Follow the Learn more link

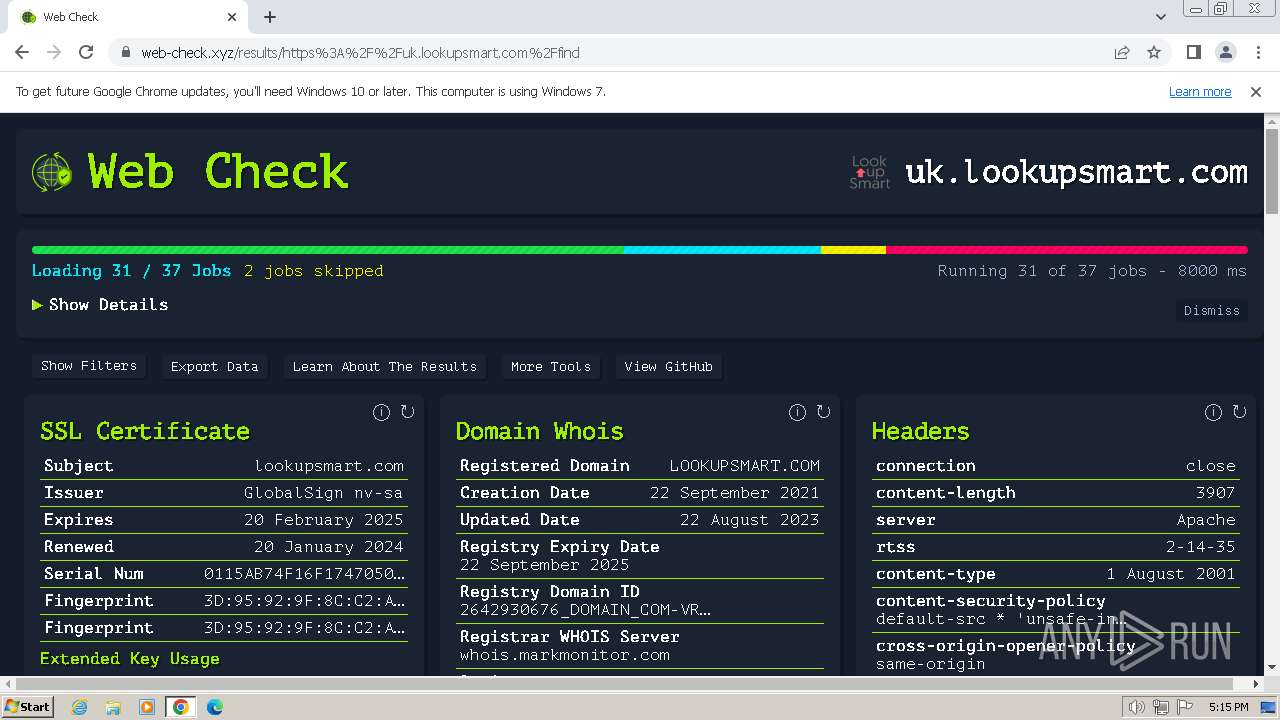point(1200,92)
